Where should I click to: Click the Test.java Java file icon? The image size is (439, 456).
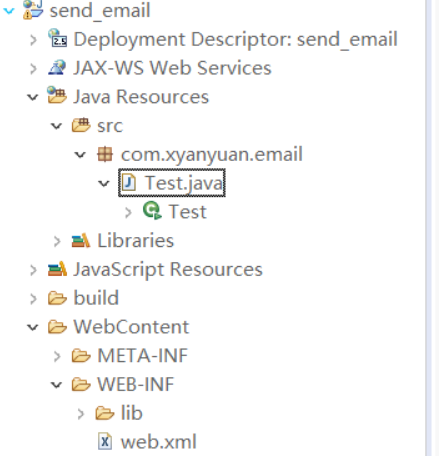click(129, 183)
